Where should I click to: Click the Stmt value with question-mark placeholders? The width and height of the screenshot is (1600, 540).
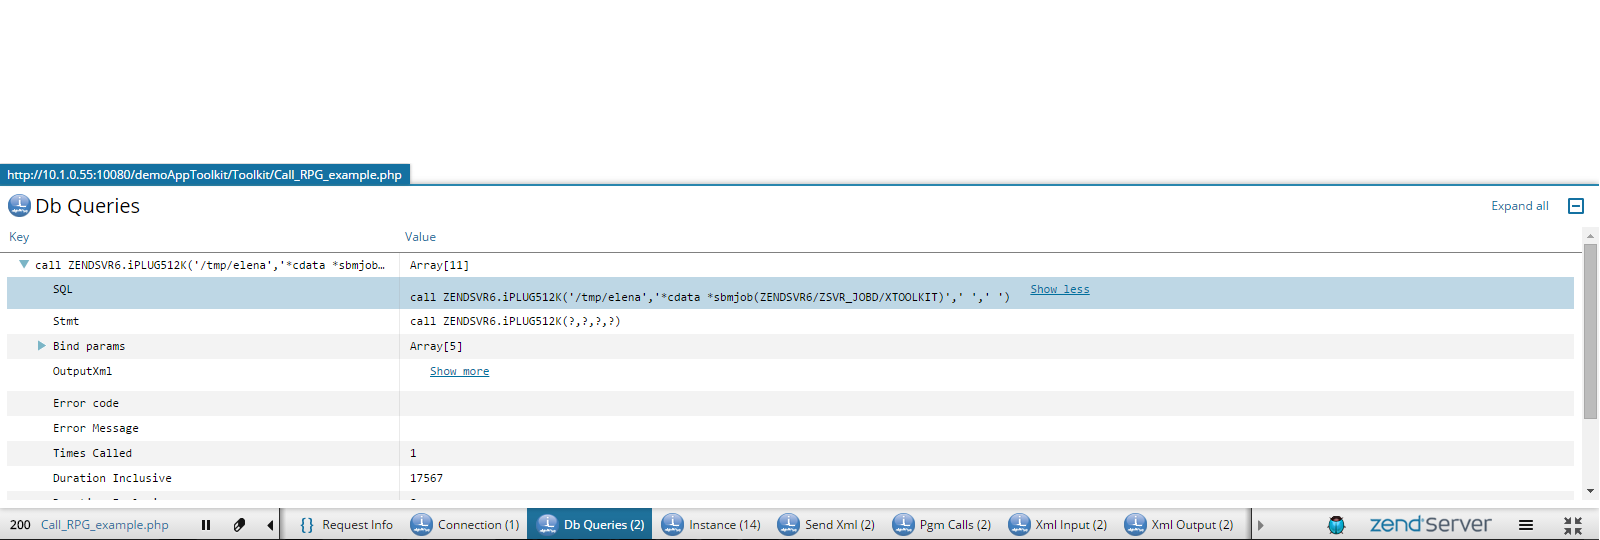[515, 322]
